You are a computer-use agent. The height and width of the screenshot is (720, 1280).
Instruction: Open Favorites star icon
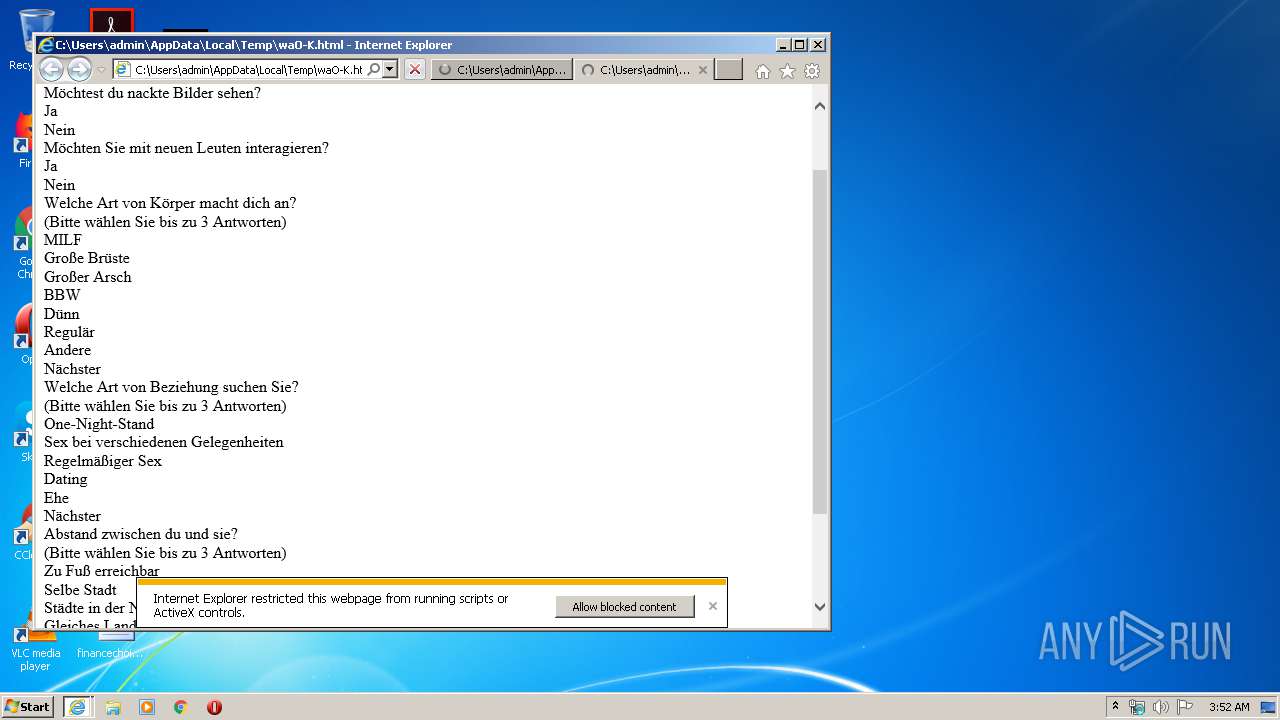(787, 71)
